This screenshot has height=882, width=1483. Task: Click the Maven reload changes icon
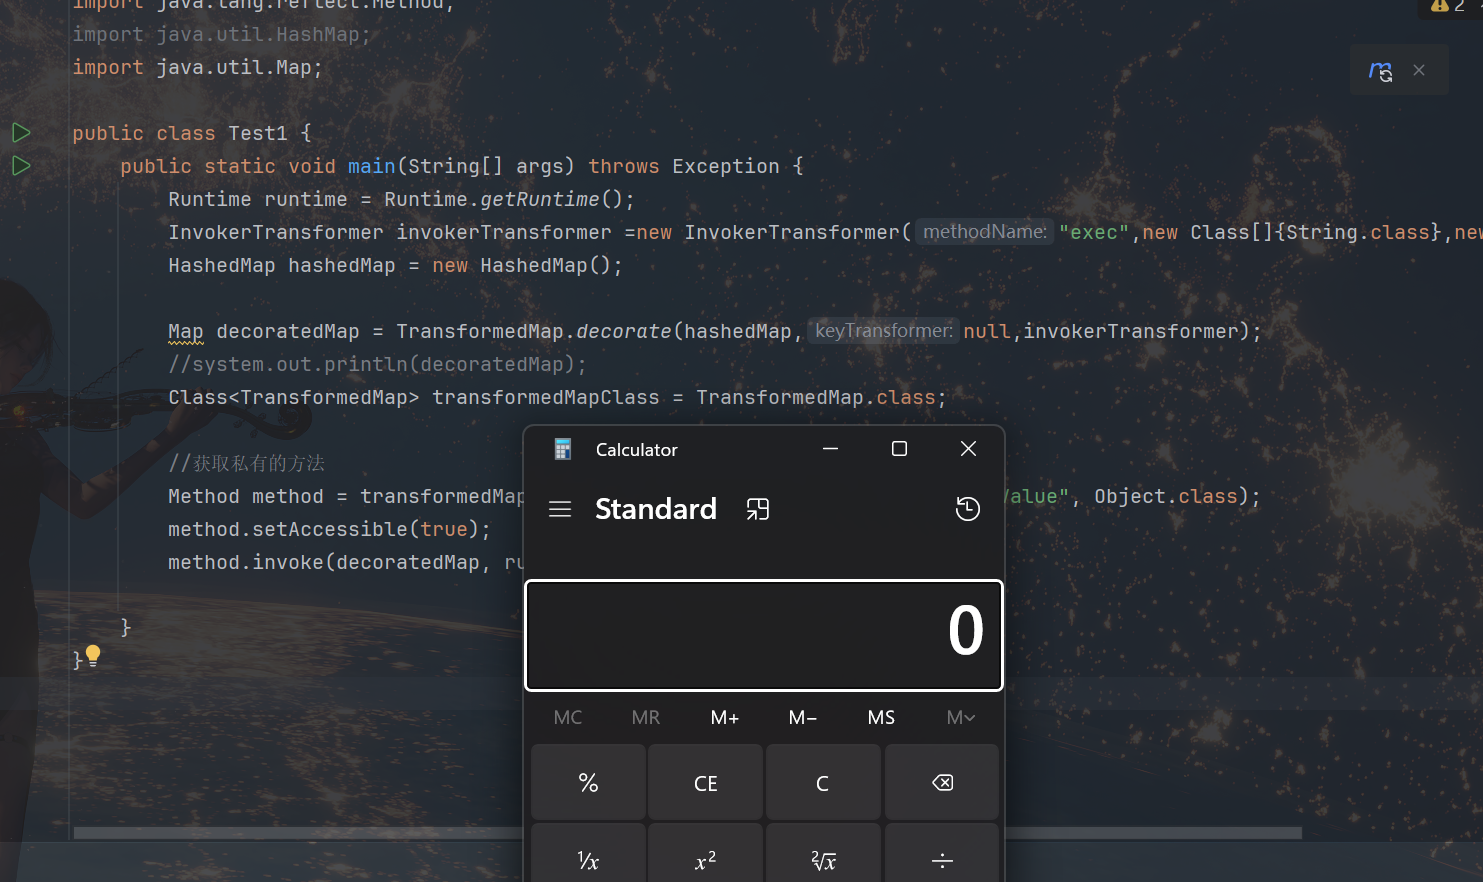pyautogui.click(x=1380, y=71)
